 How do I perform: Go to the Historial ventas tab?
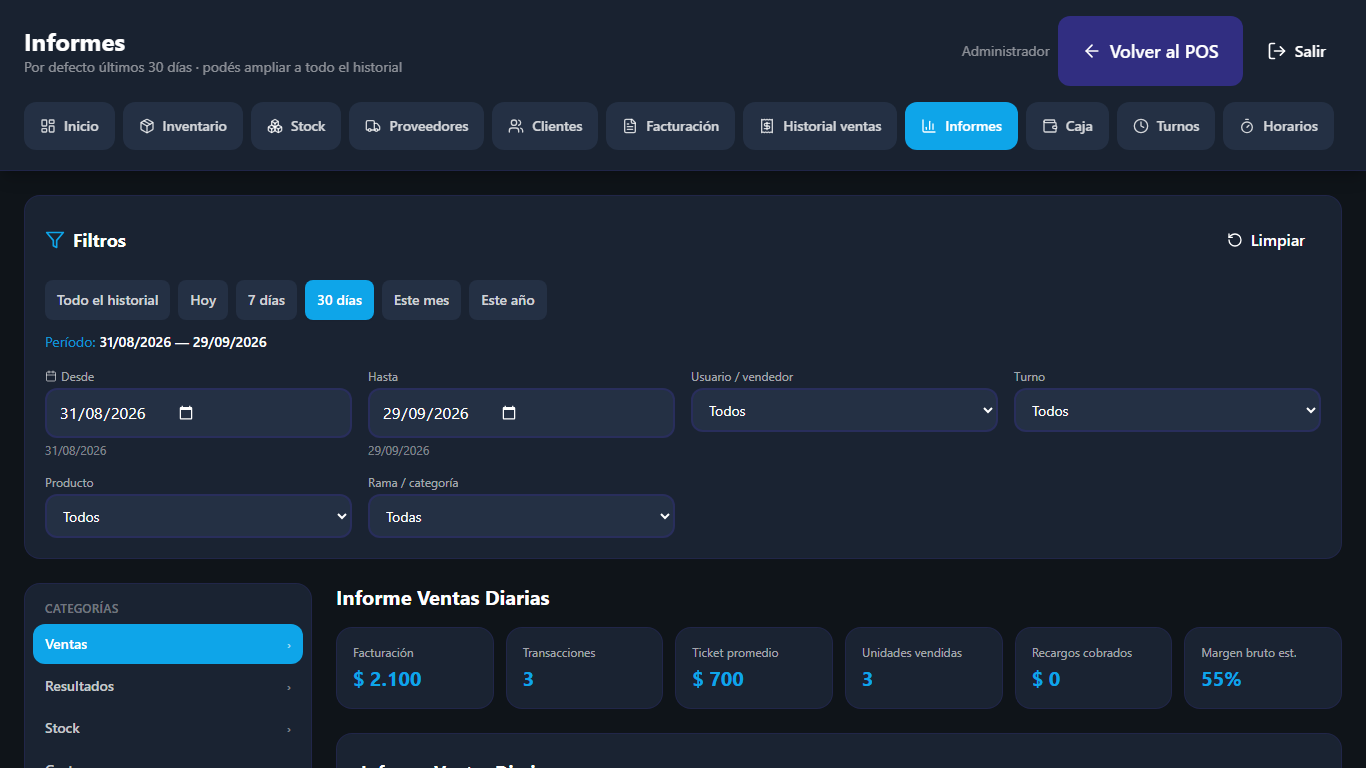pyautogui.click(x=820, y=126)
